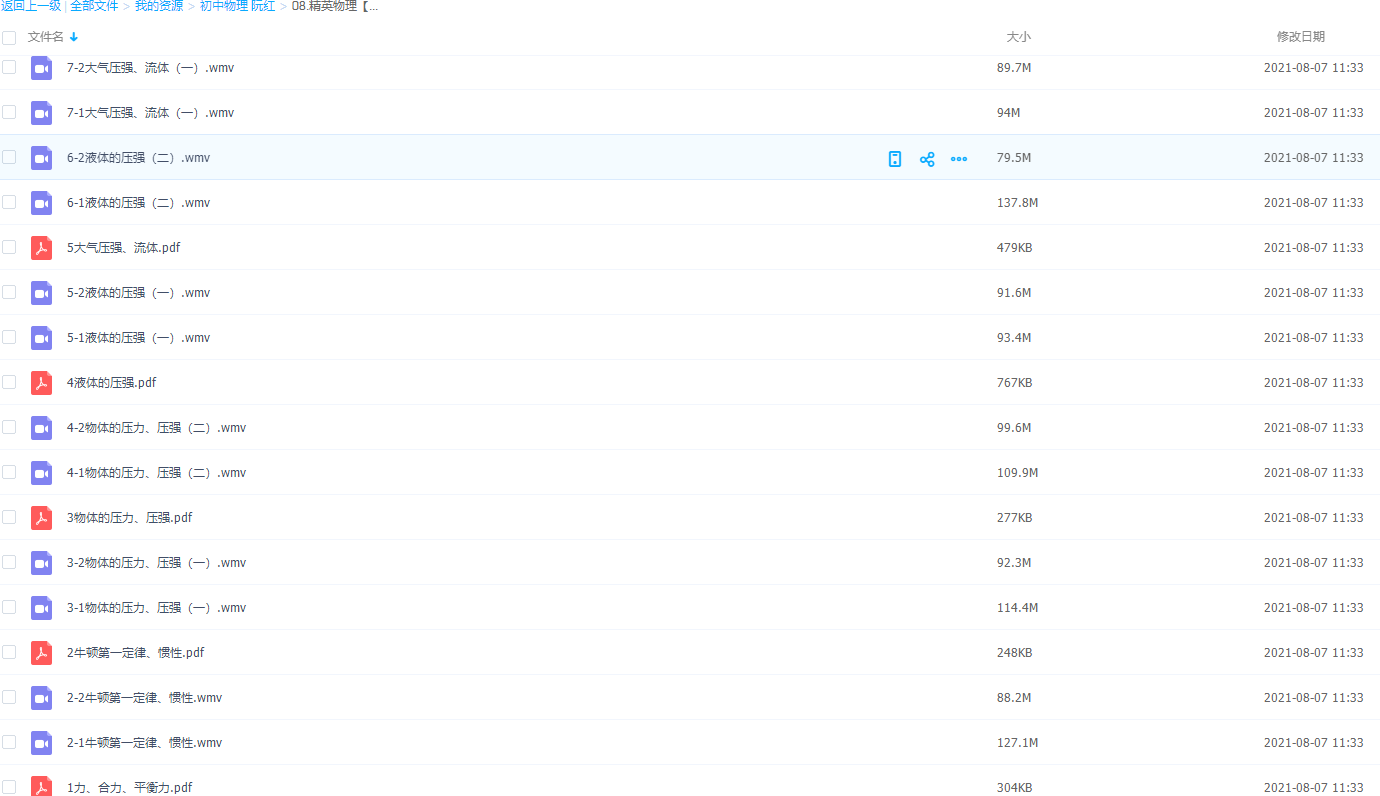Viewport: 1380px width, 796px height.
Task: Tick checkbox beside 2牛顿第一定律、惯性.pdf
Action: [9, 652]
